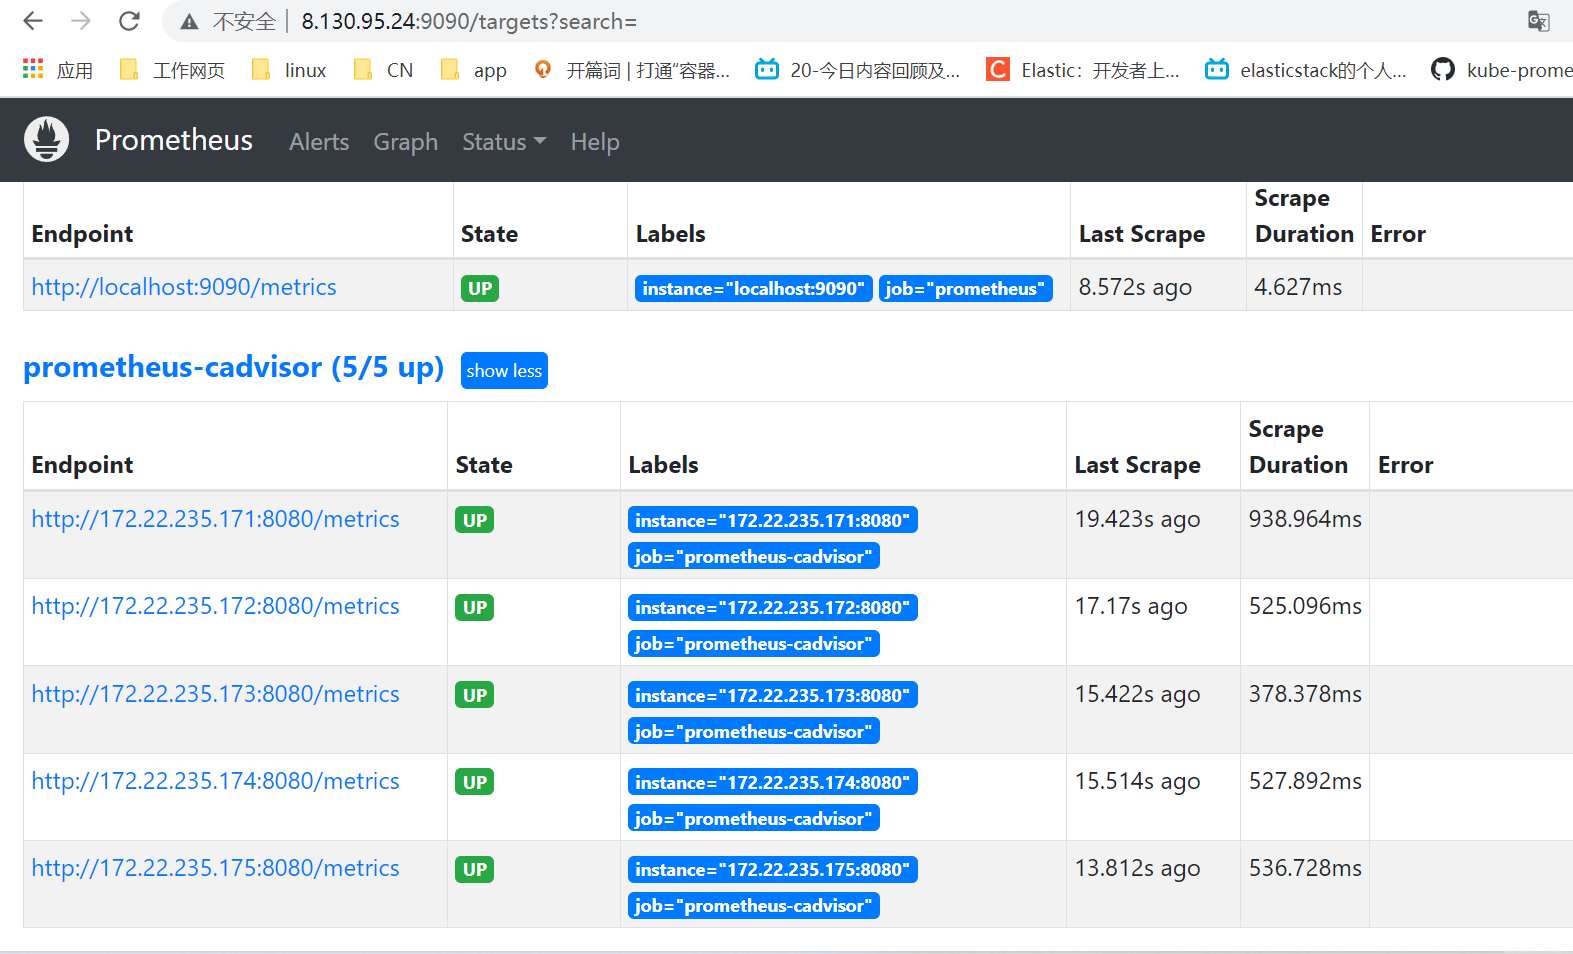Open the 172.22.235.173 metrics endpoint
The image size is (1573, 954).
216,694
